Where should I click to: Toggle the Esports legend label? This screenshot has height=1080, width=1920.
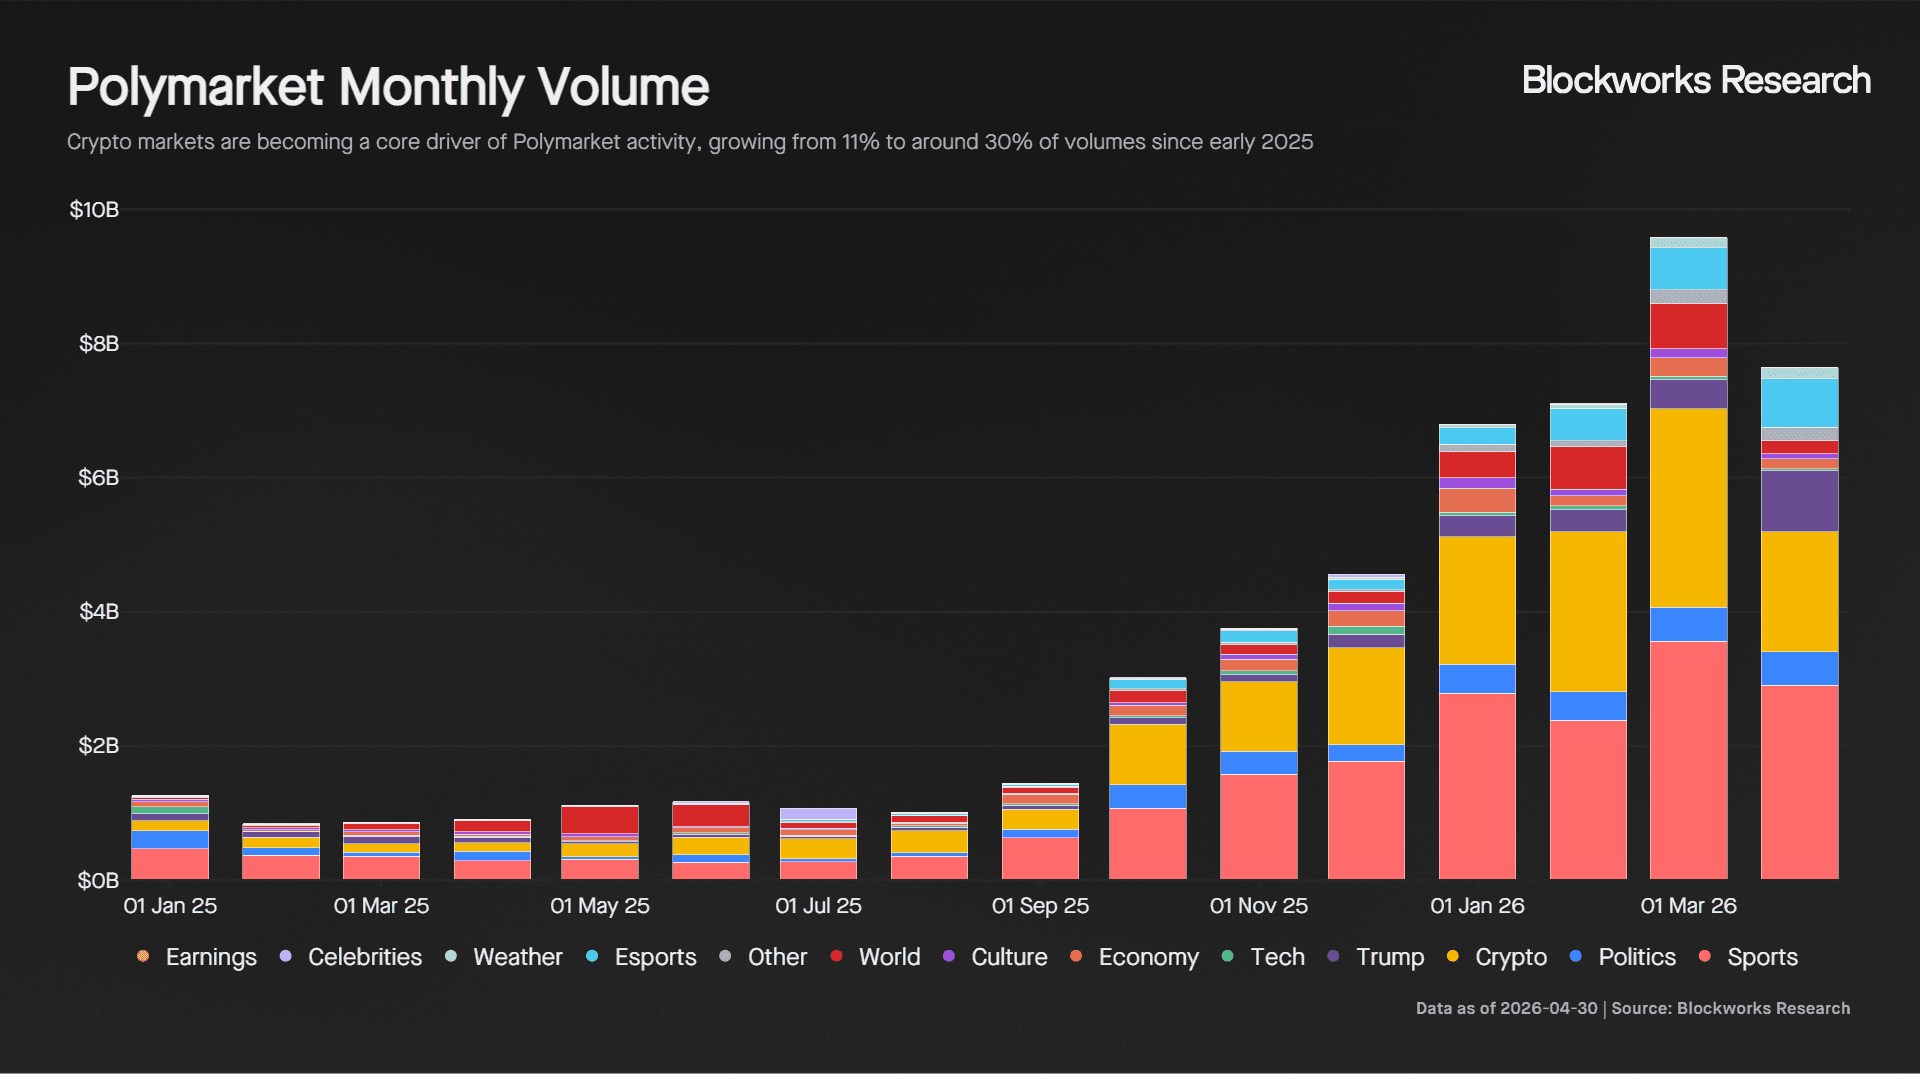coord(655,957)
